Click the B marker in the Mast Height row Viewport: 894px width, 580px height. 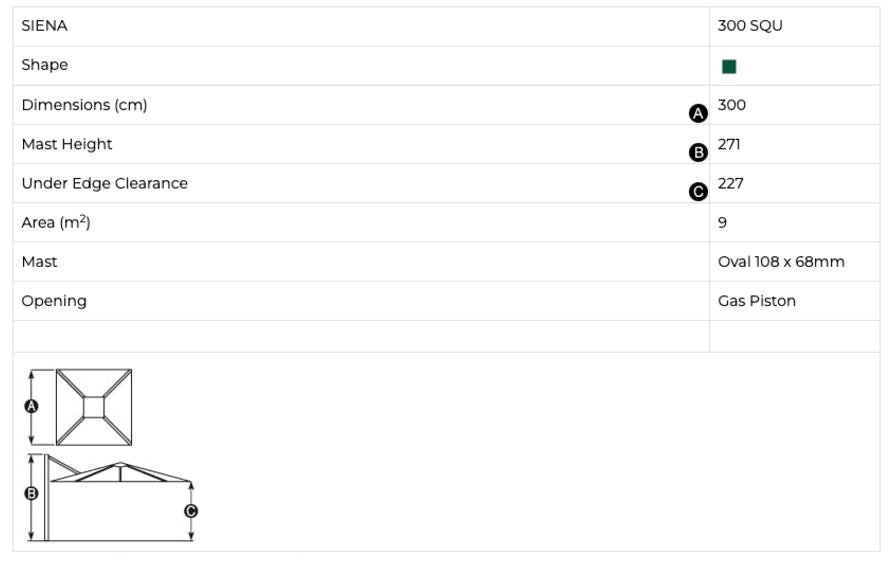pyautogui.click(x=698, y=153)
